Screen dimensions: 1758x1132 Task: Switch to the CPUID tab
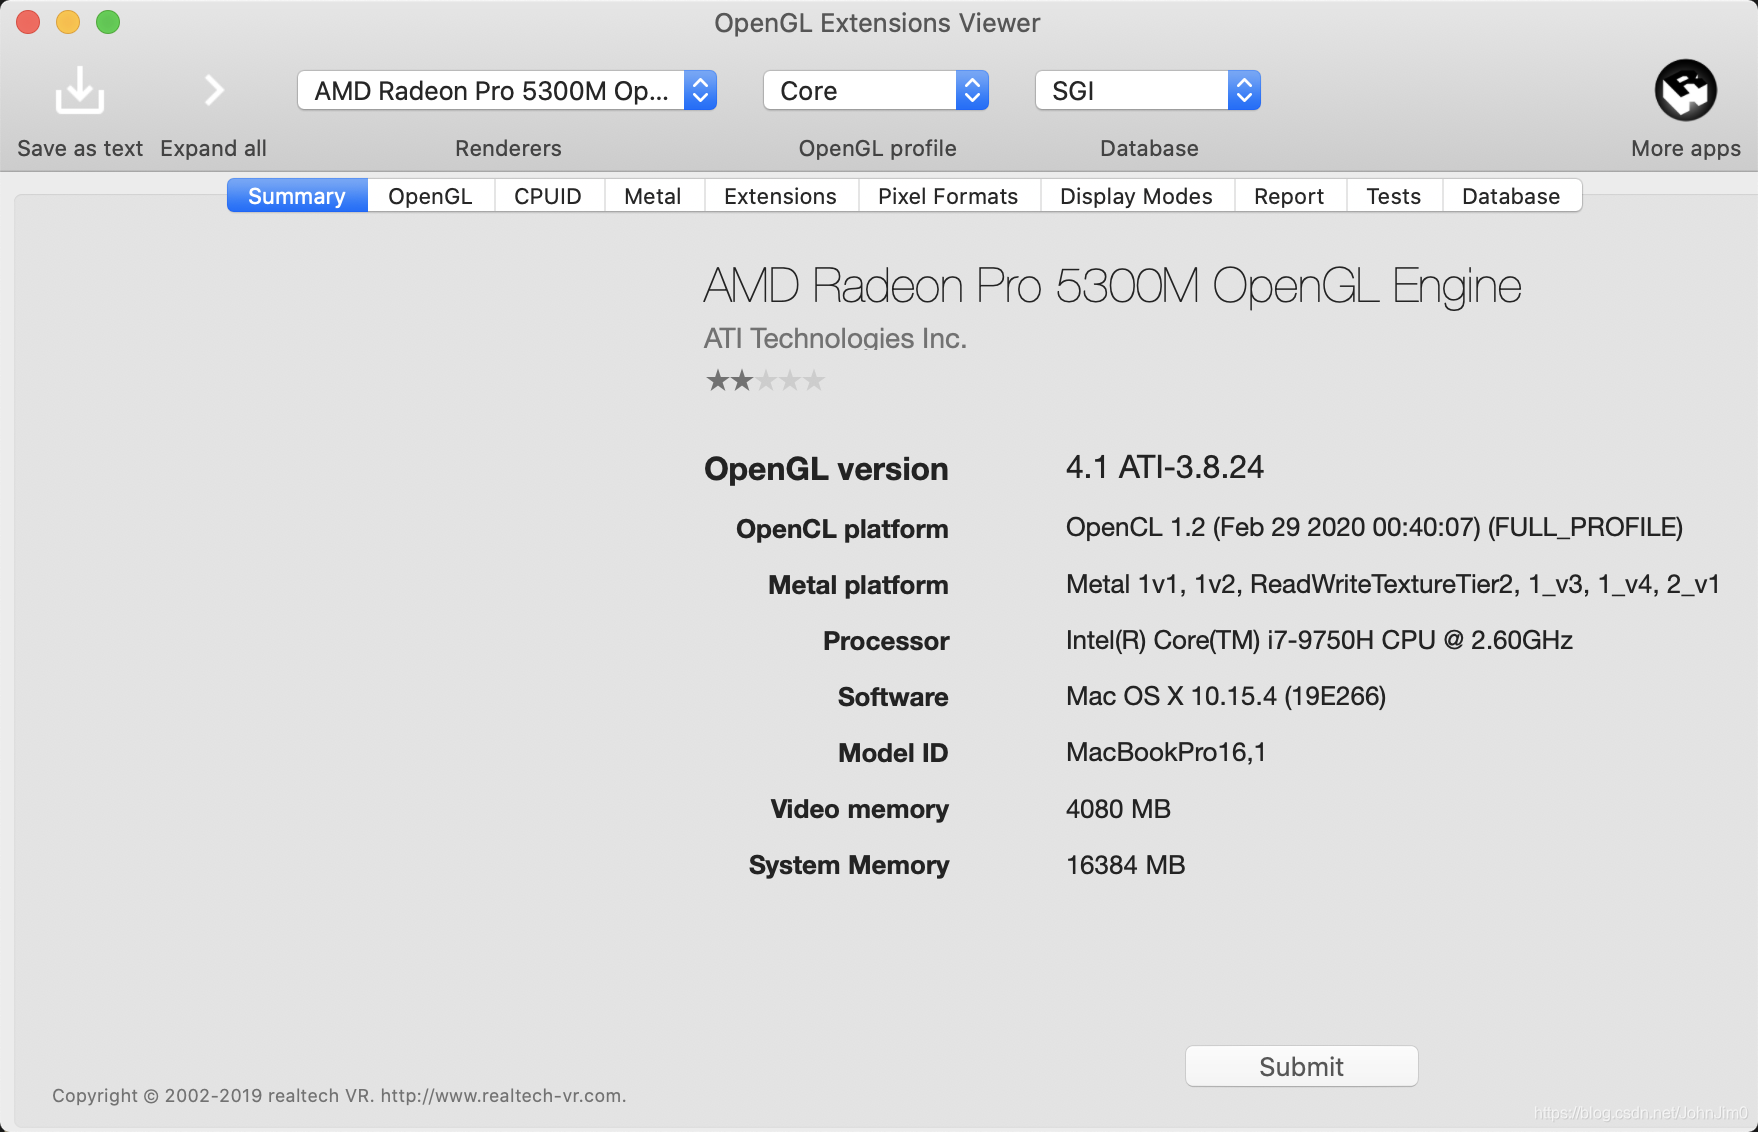548,196
